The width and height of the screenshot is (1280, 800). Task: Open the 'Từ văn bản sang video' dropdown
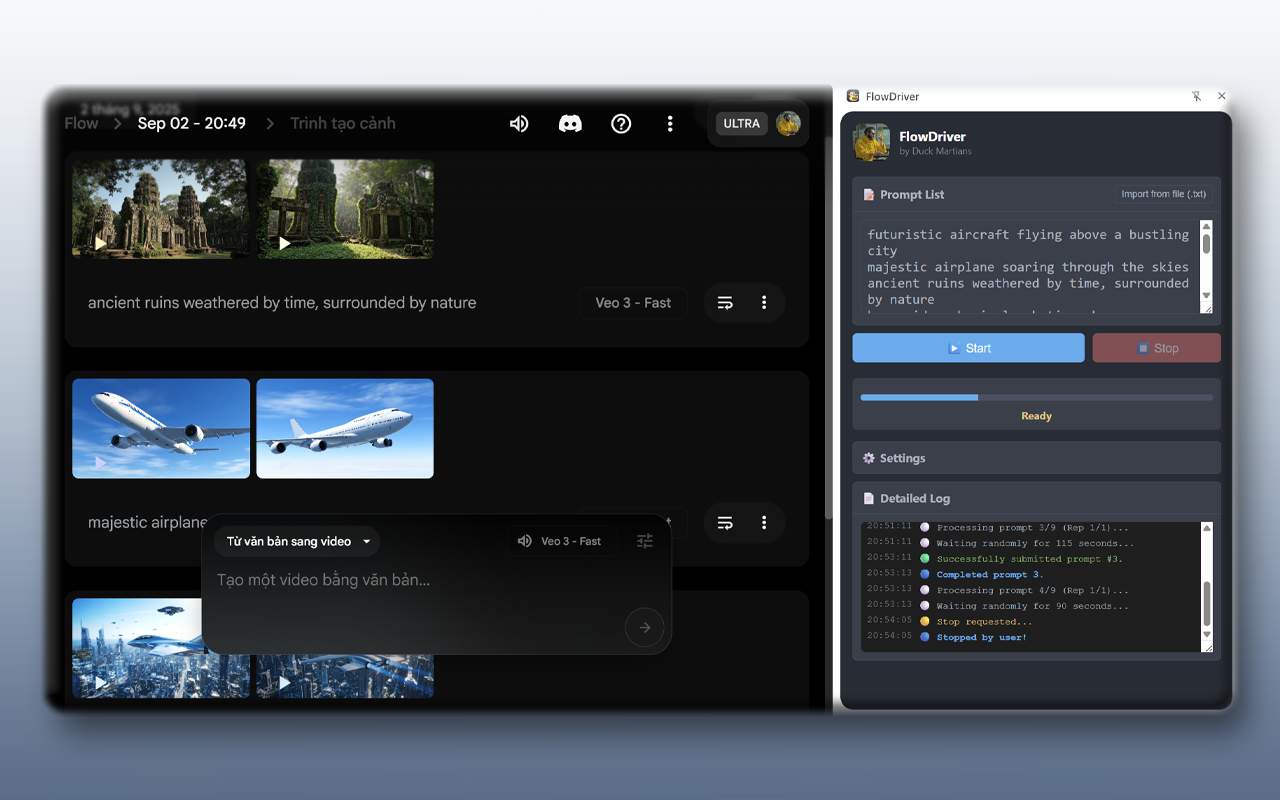(x=296, y=541)
